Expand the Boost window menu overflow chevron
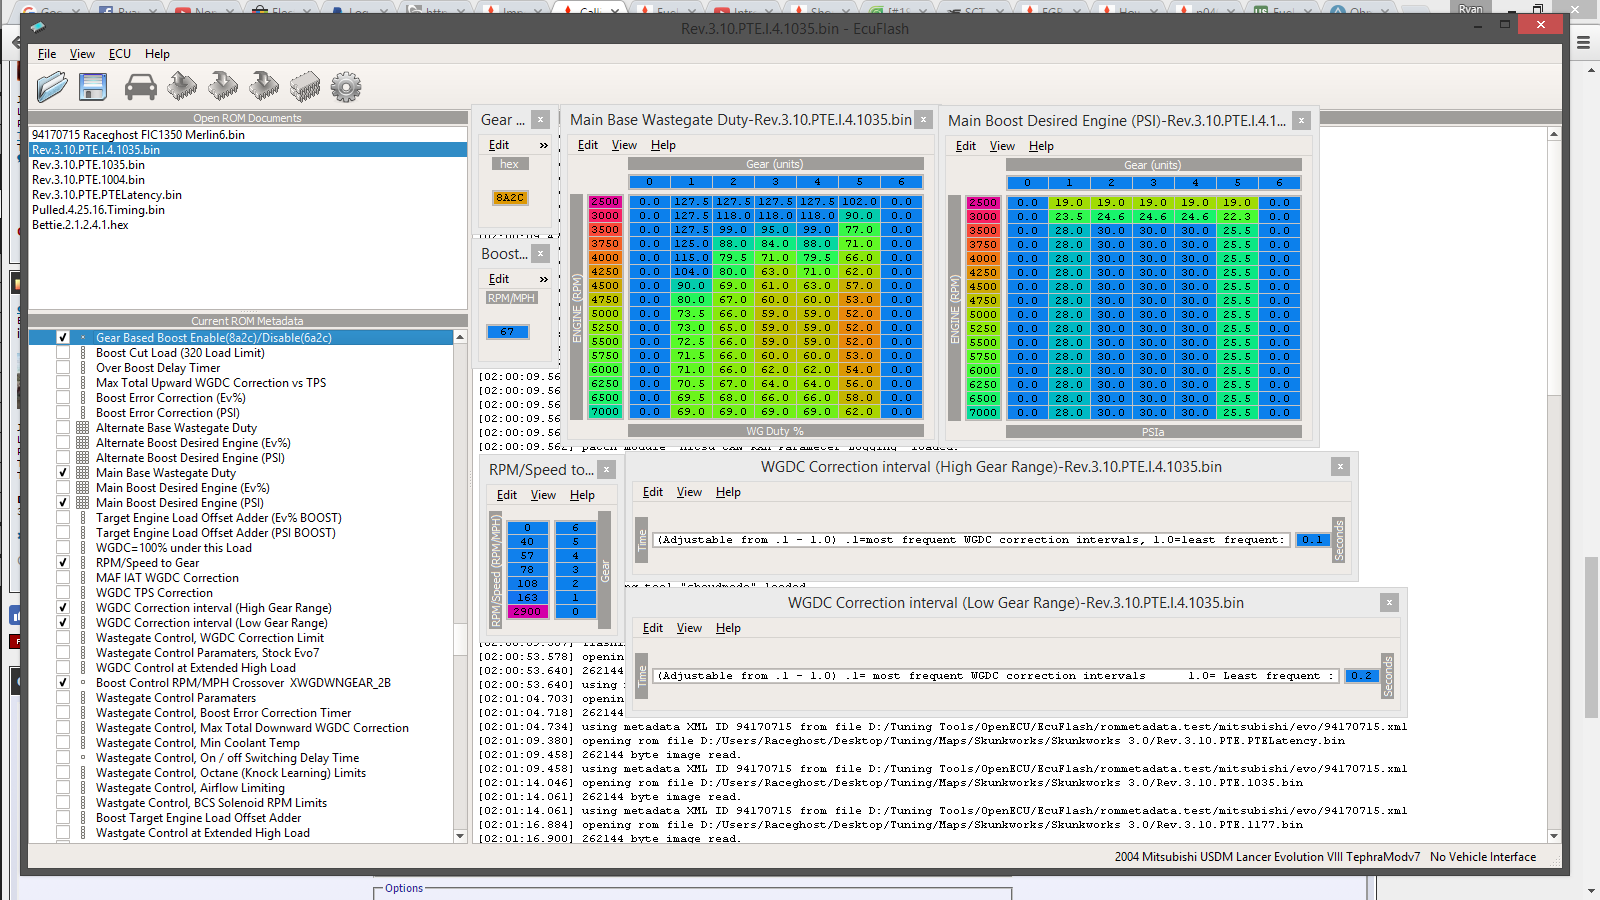This screenshot has width=1600, height=900. pyautogui.click(x=544, y=279)
